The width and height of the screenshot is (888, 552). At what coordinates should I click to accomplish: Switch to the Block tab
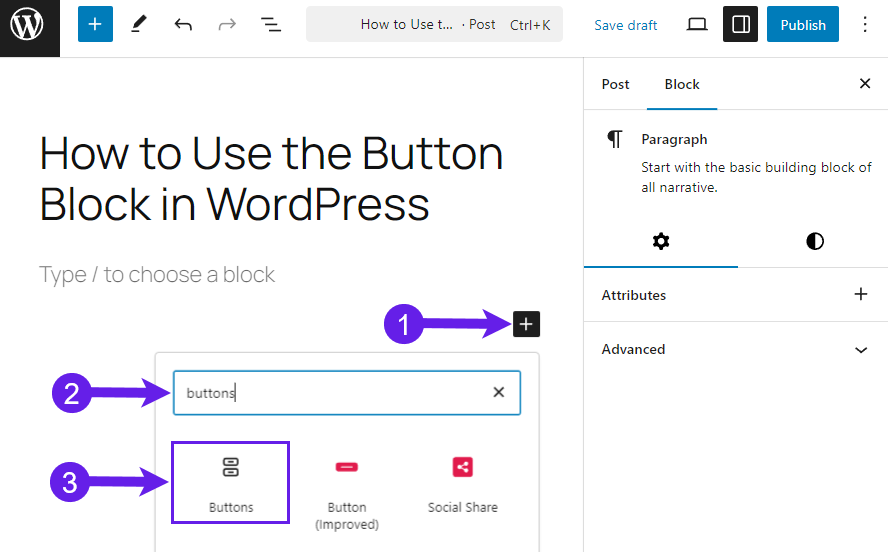point(682,84)
